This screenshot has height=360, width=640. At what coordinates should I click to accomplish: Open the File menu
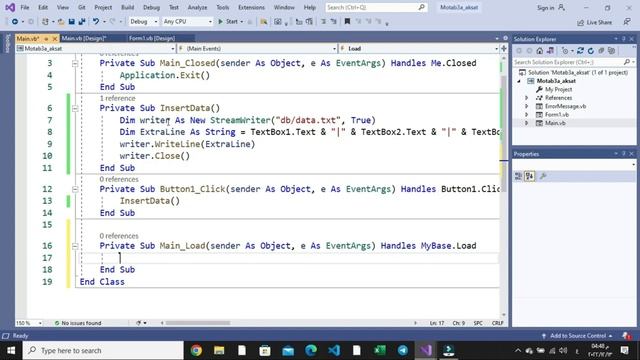coord(25,7)
